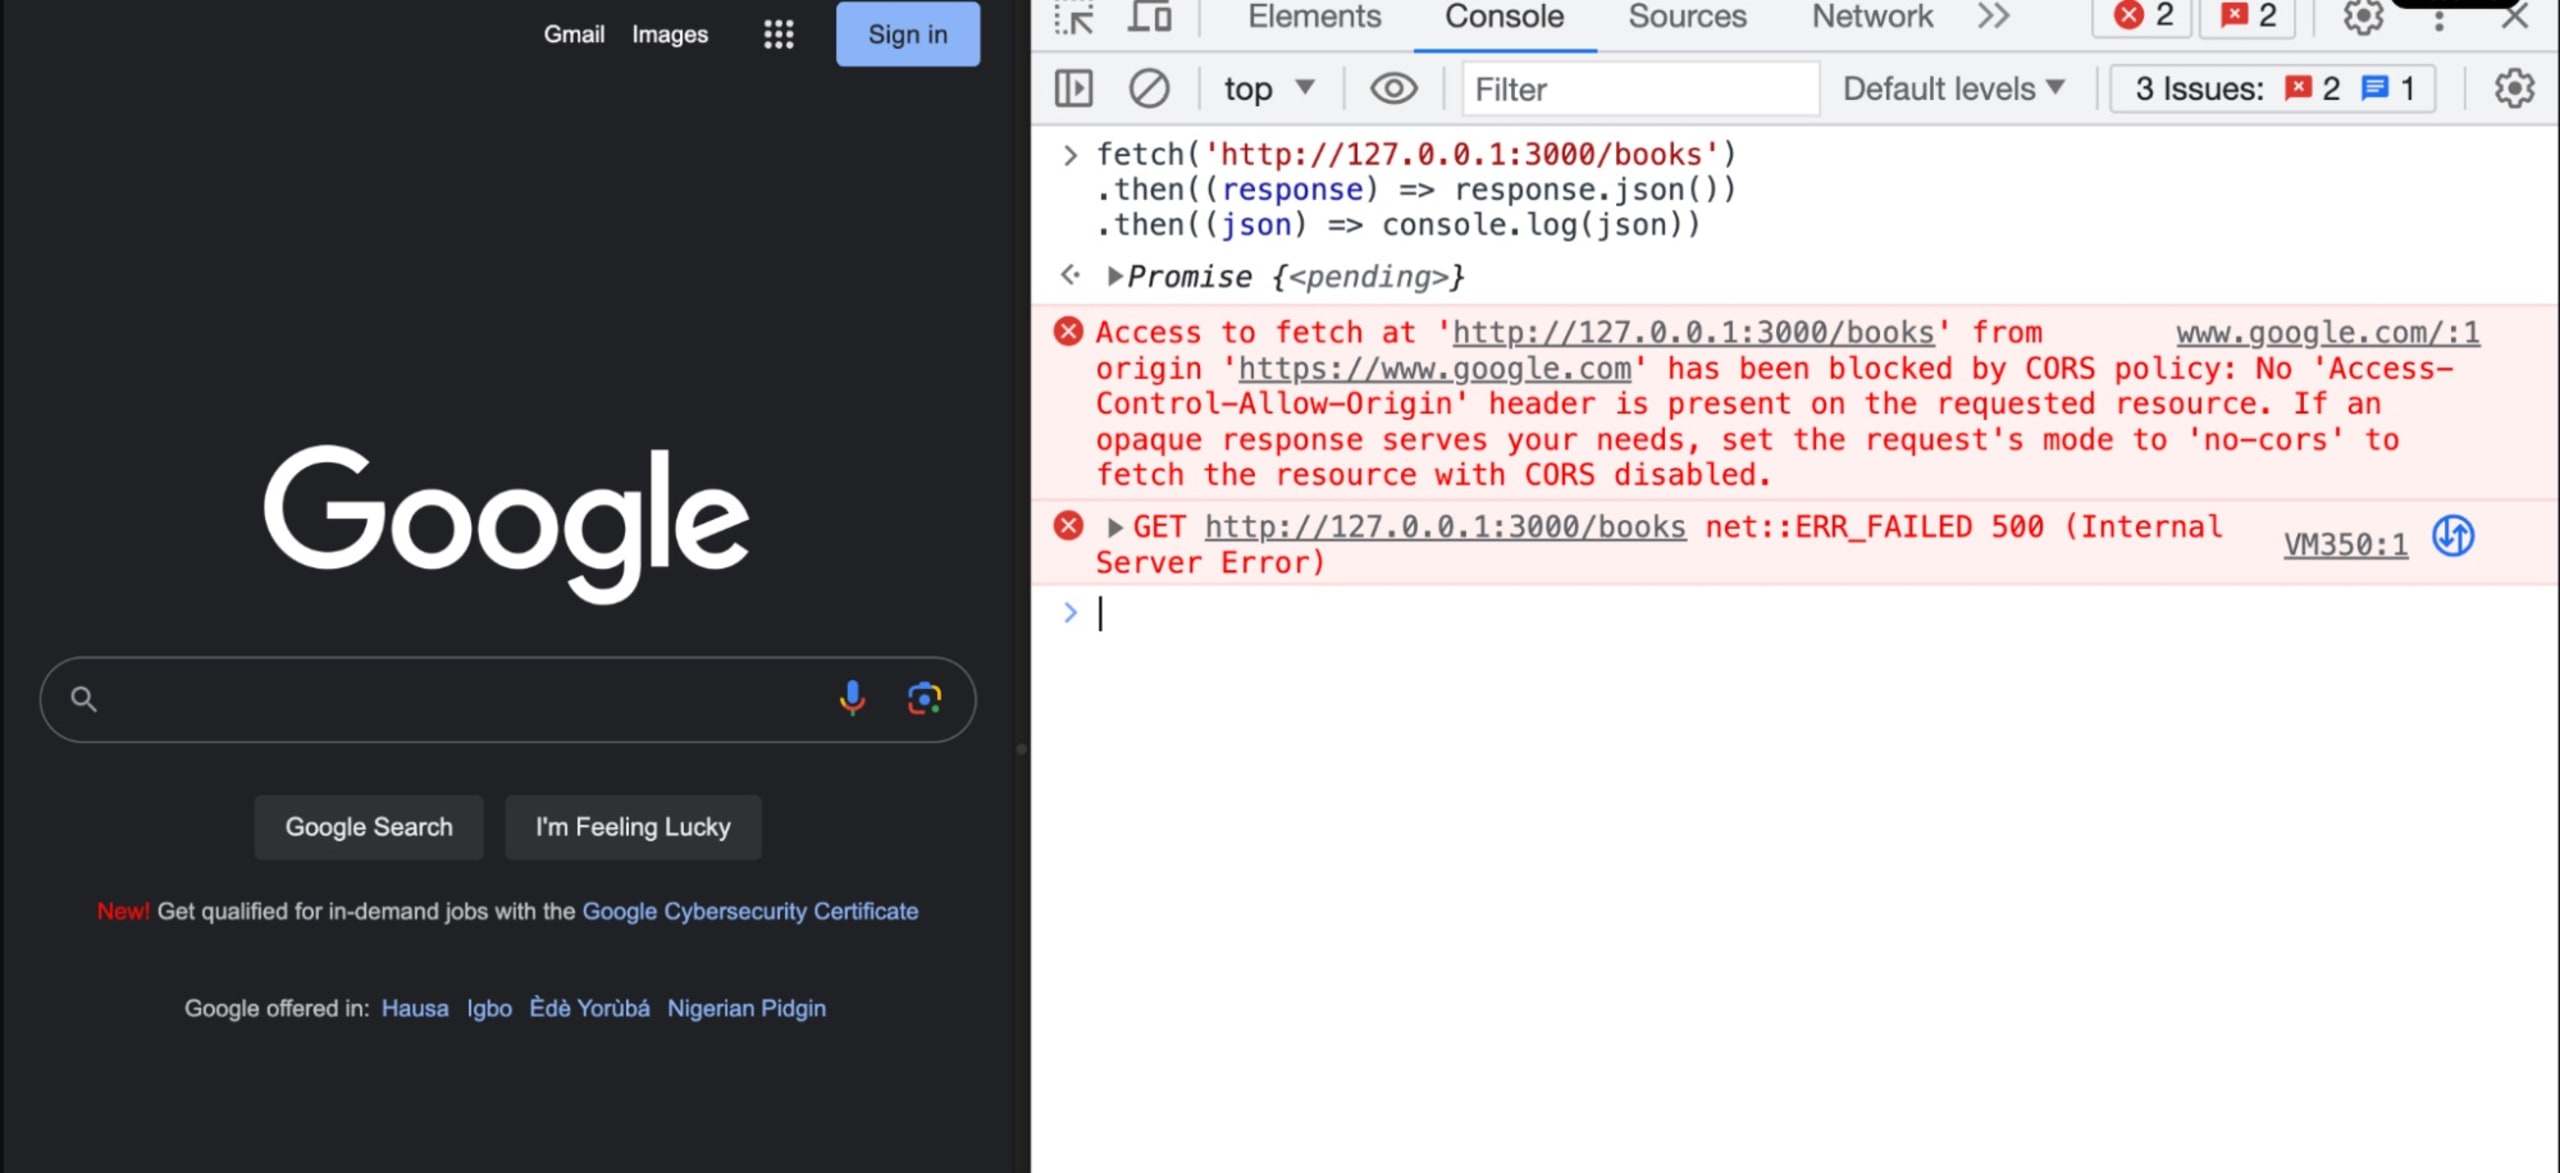Image resolution: width=2560 pixels, height=1173 pixels.
Task: Open Gmail link on Google page
Action: coord(574,34)
